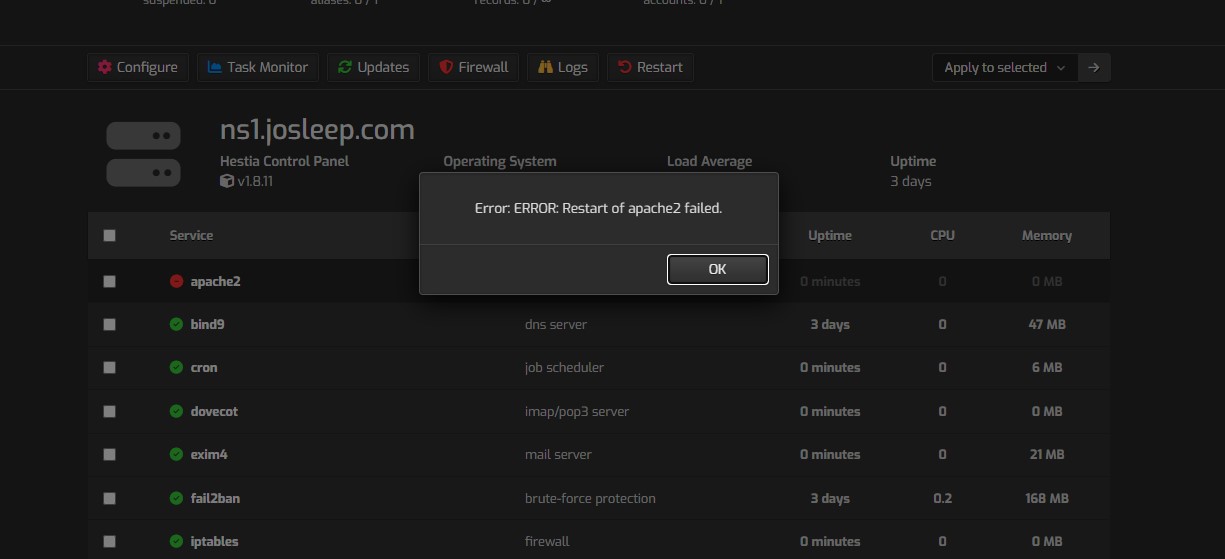Check the fail2ban service checkbox
Screen dimensions: 1225x559
point(109,498)
